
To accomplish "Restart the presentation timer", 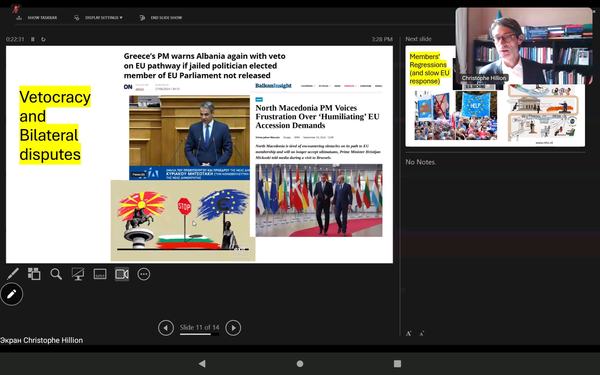I will point(43,39).
